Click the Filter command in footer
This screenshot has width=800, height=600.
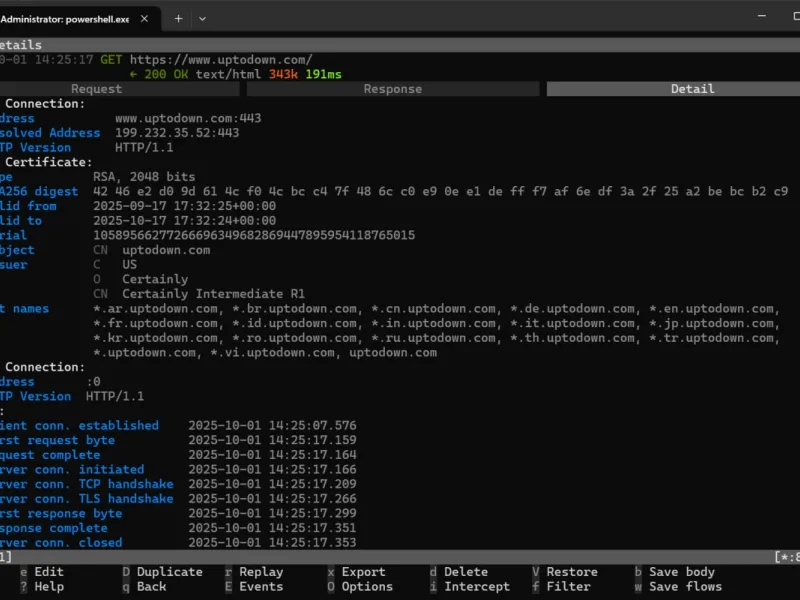[x=568, y=587]
